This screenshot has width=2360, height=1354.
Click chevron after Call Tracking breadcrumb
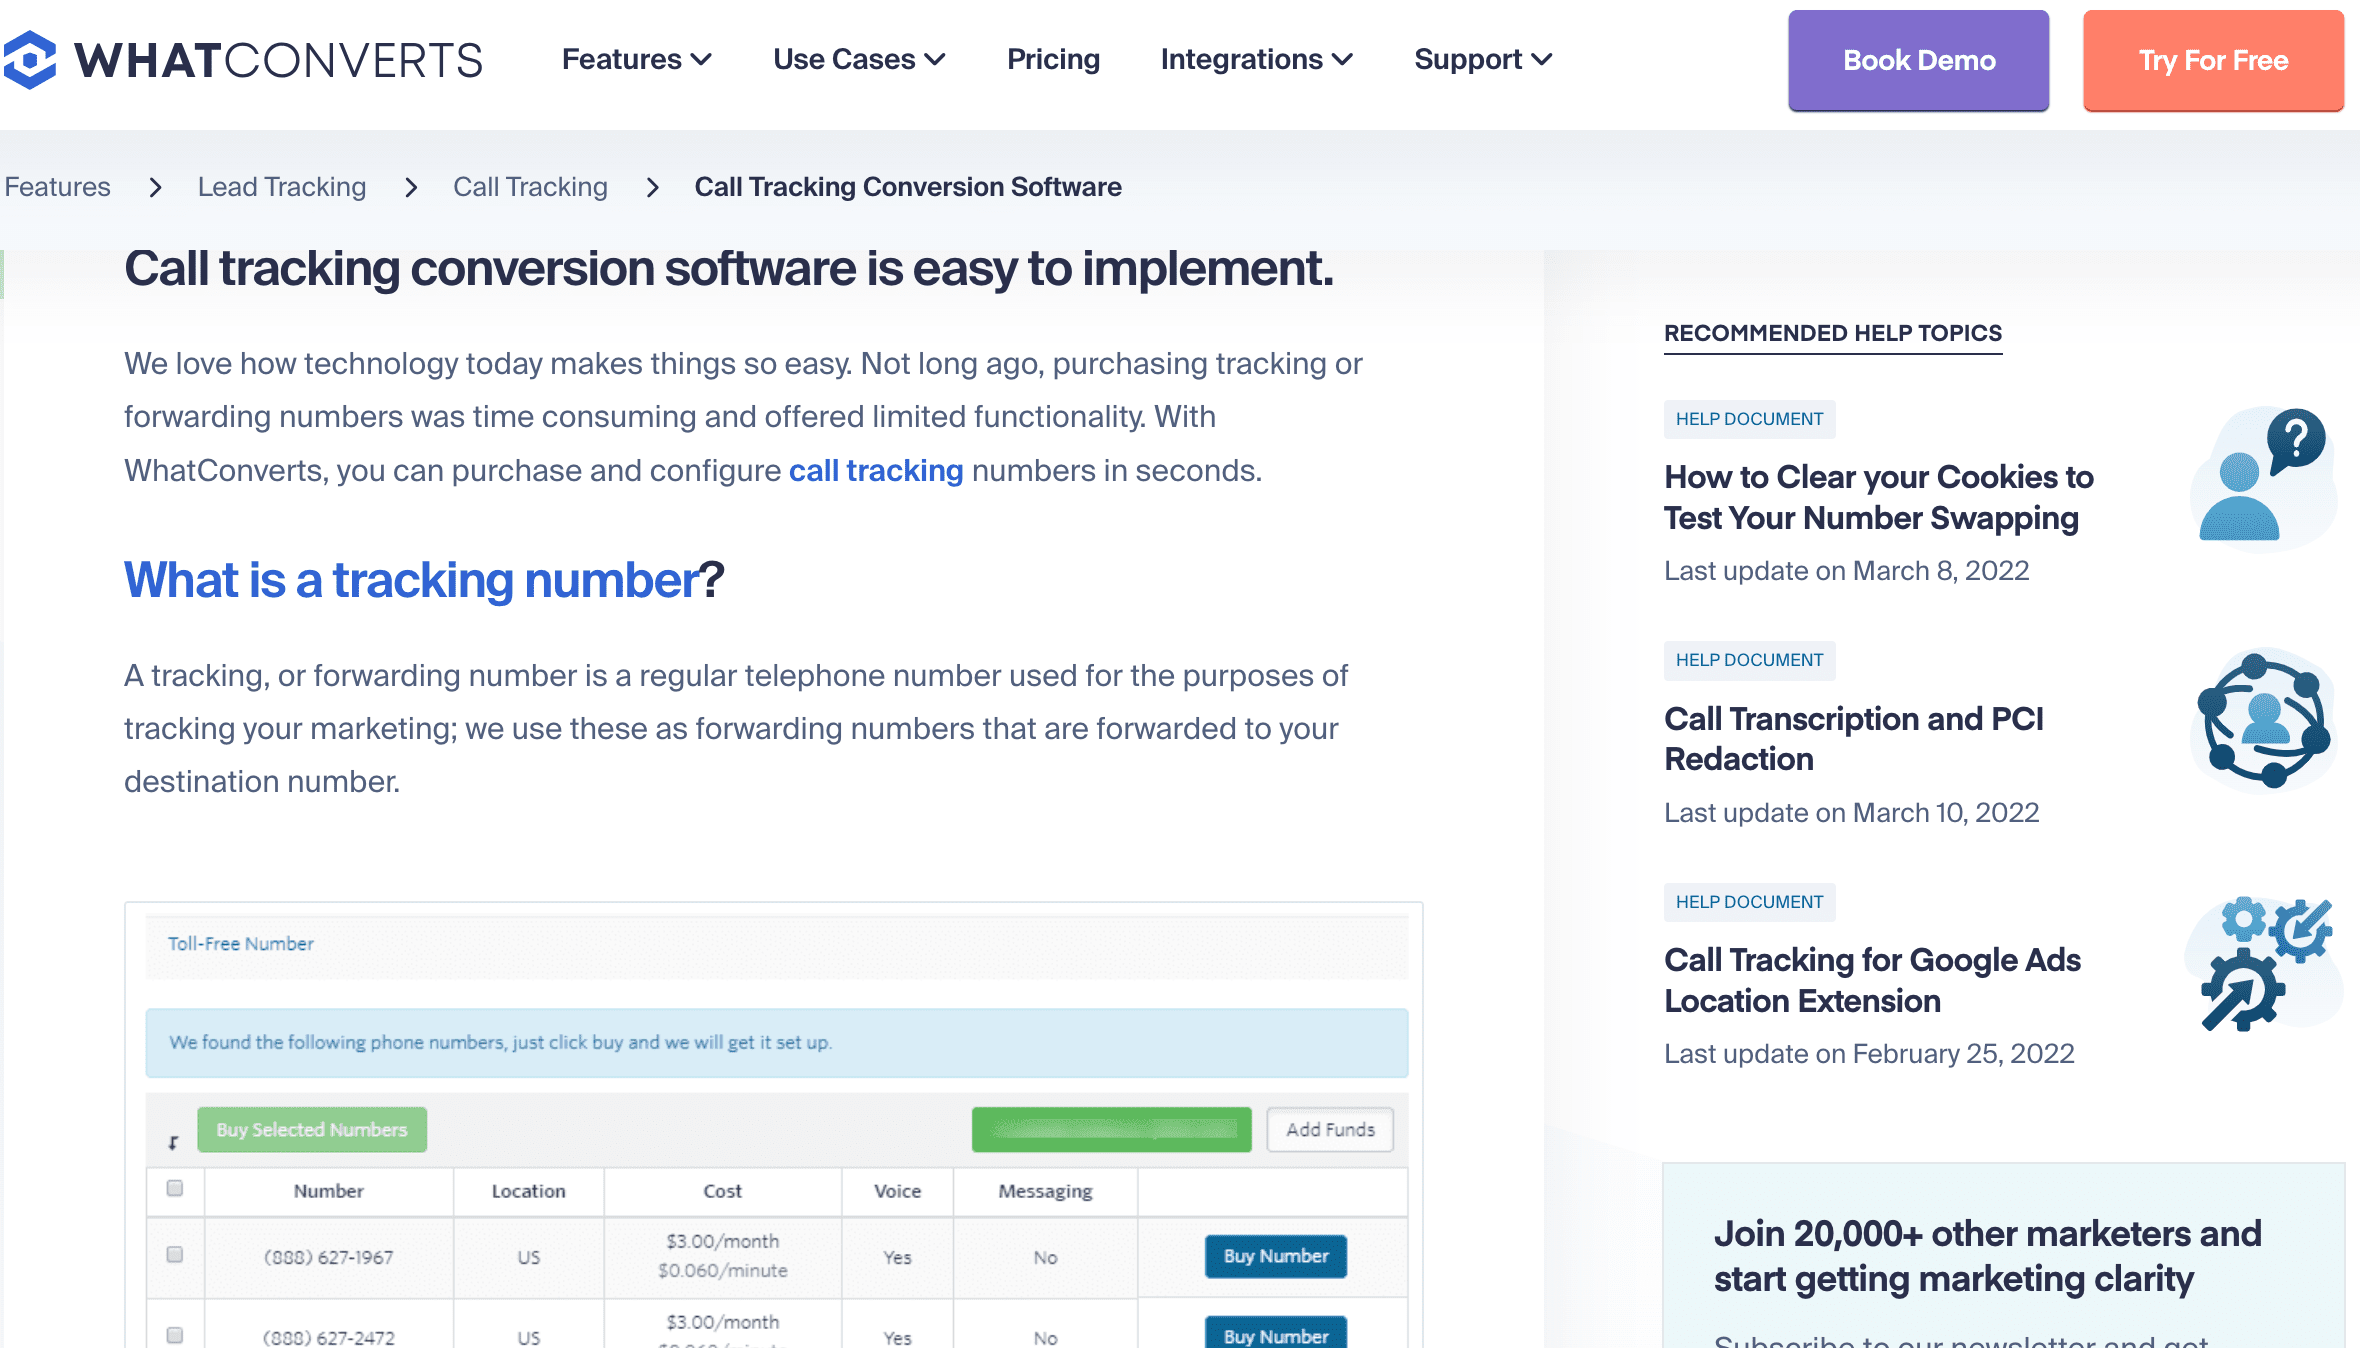tap(653, 187)
